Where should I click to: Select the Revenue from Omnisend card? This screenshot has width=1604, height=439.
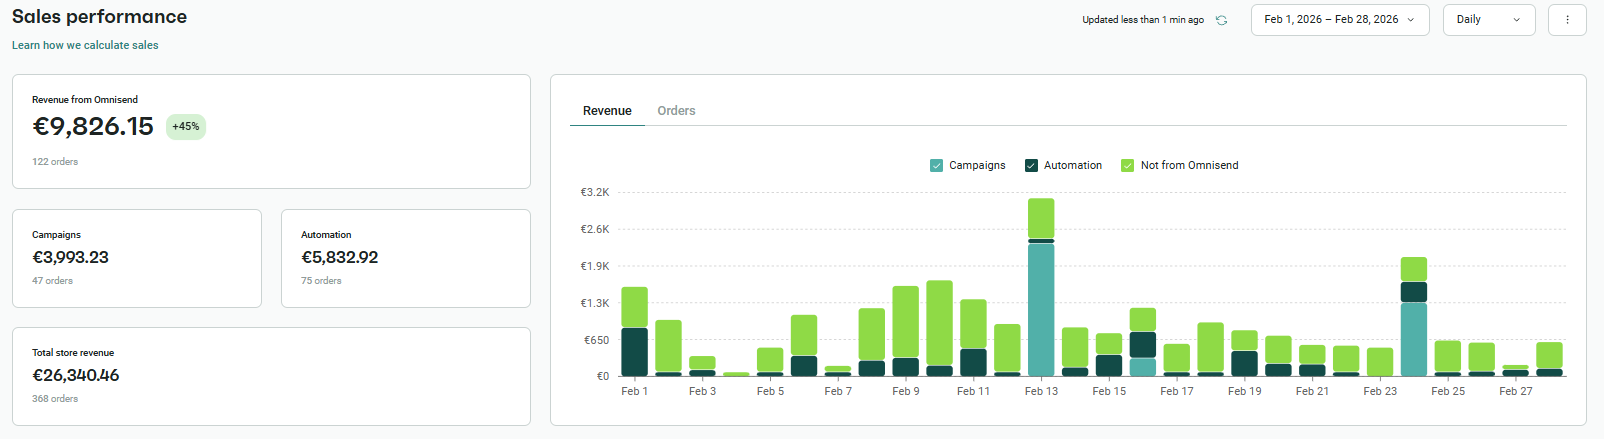pyautogui.click(x=271, y=131)
